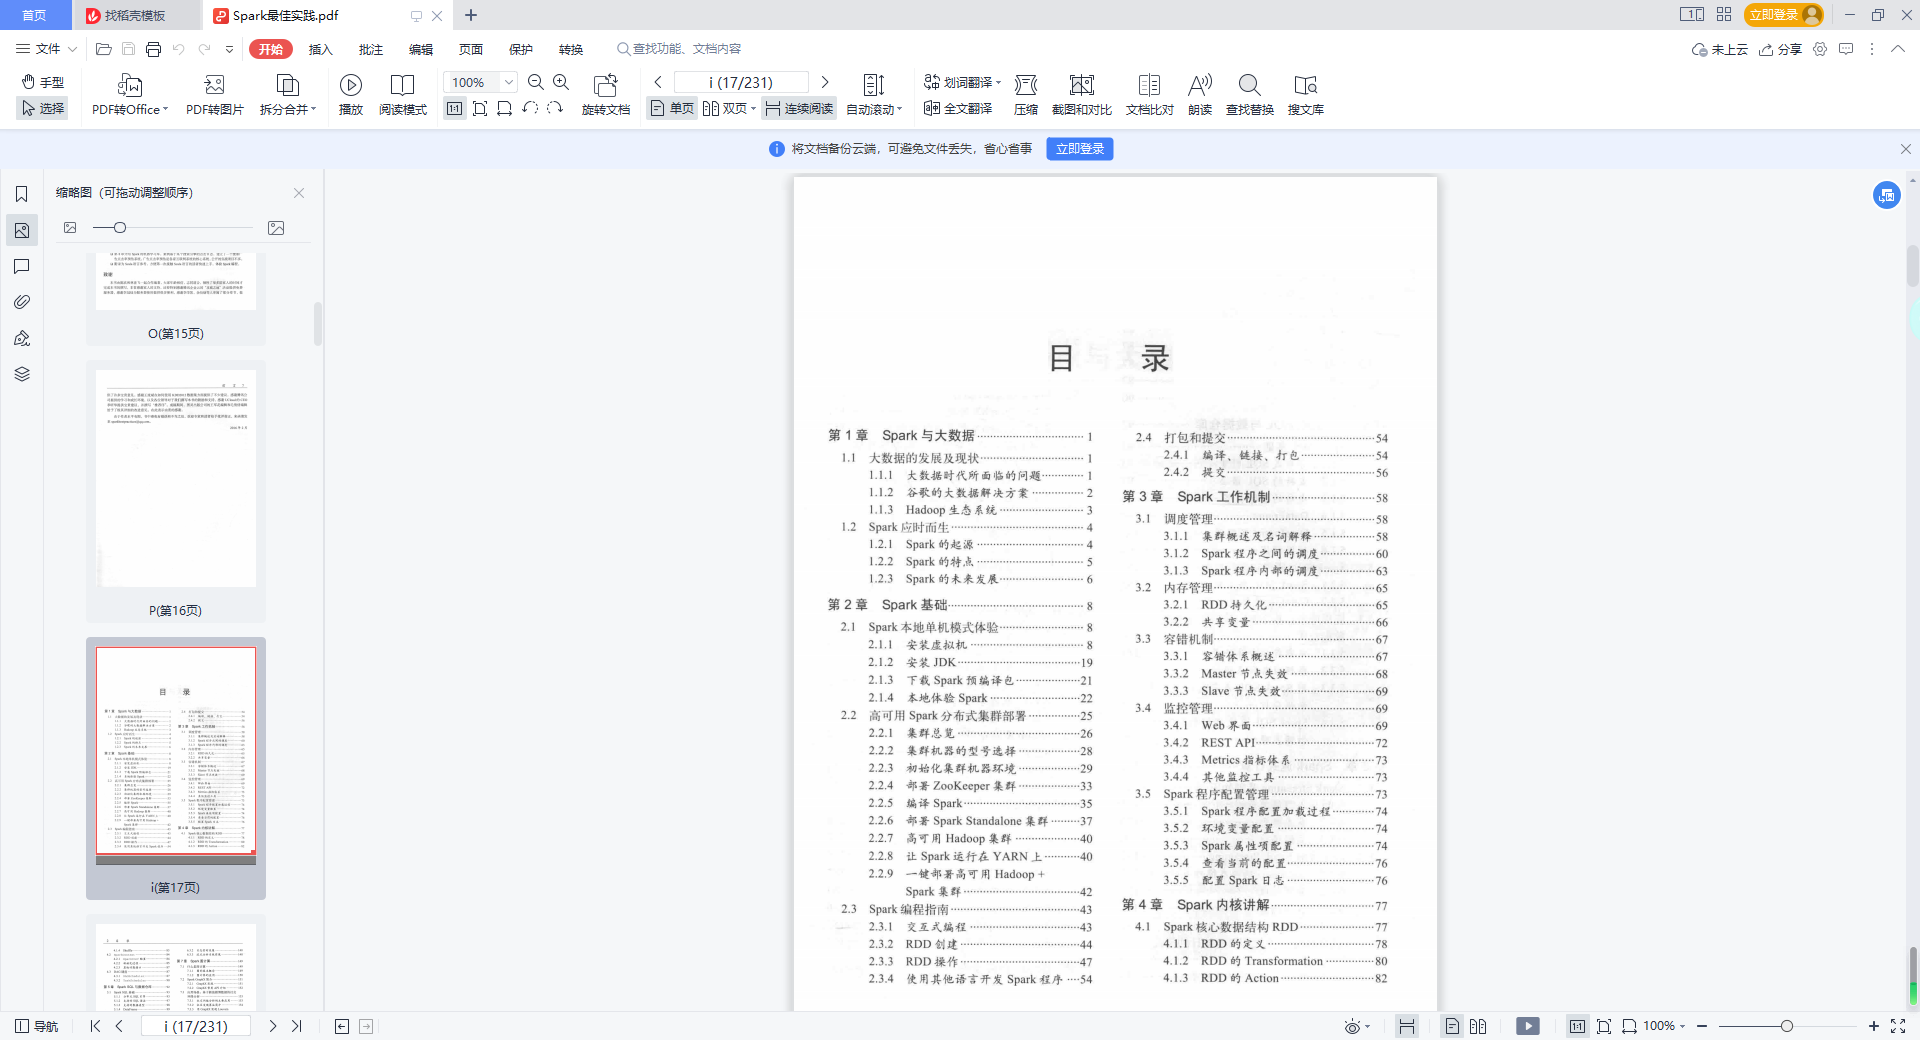
Task: Click the save icon in quick access bar
Action: click(x=128, y=49)
